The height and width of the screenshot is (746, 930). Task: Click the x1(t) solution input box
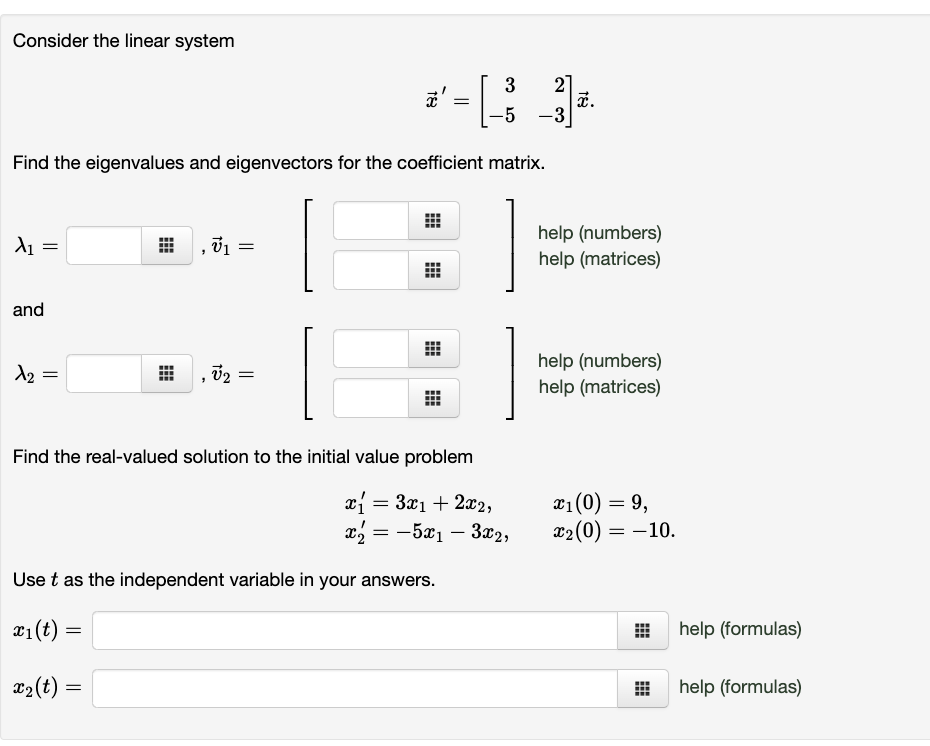click(350, 629)
